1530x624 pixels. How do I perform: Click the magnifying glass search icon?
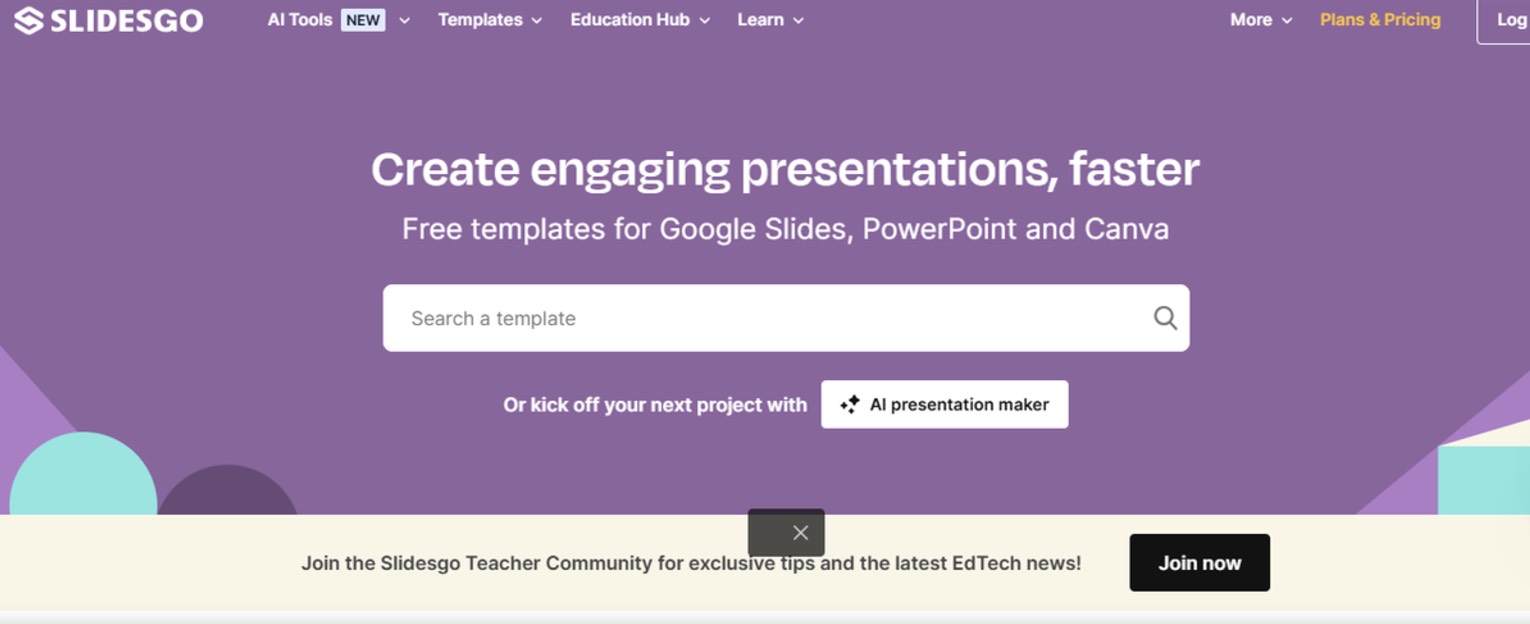click(1165, 318)
